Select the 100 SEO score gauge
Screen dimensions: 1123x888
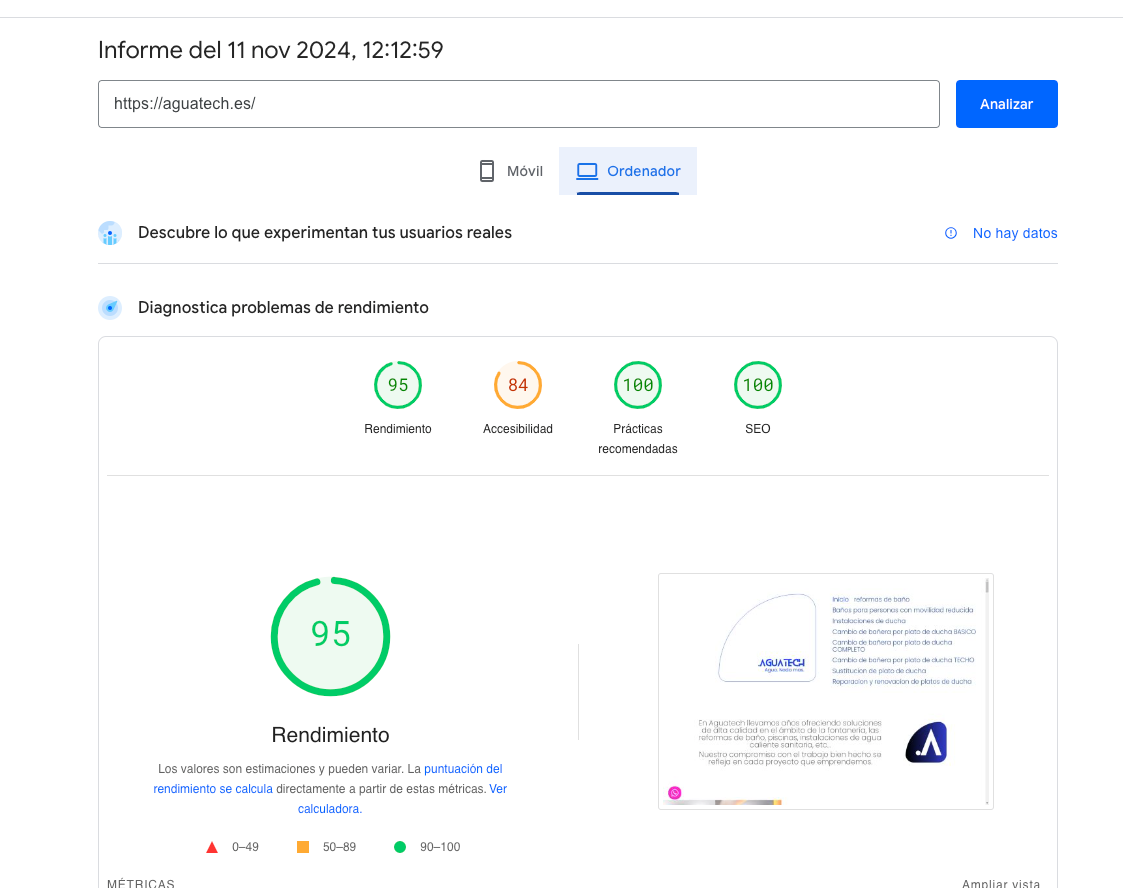758,385
